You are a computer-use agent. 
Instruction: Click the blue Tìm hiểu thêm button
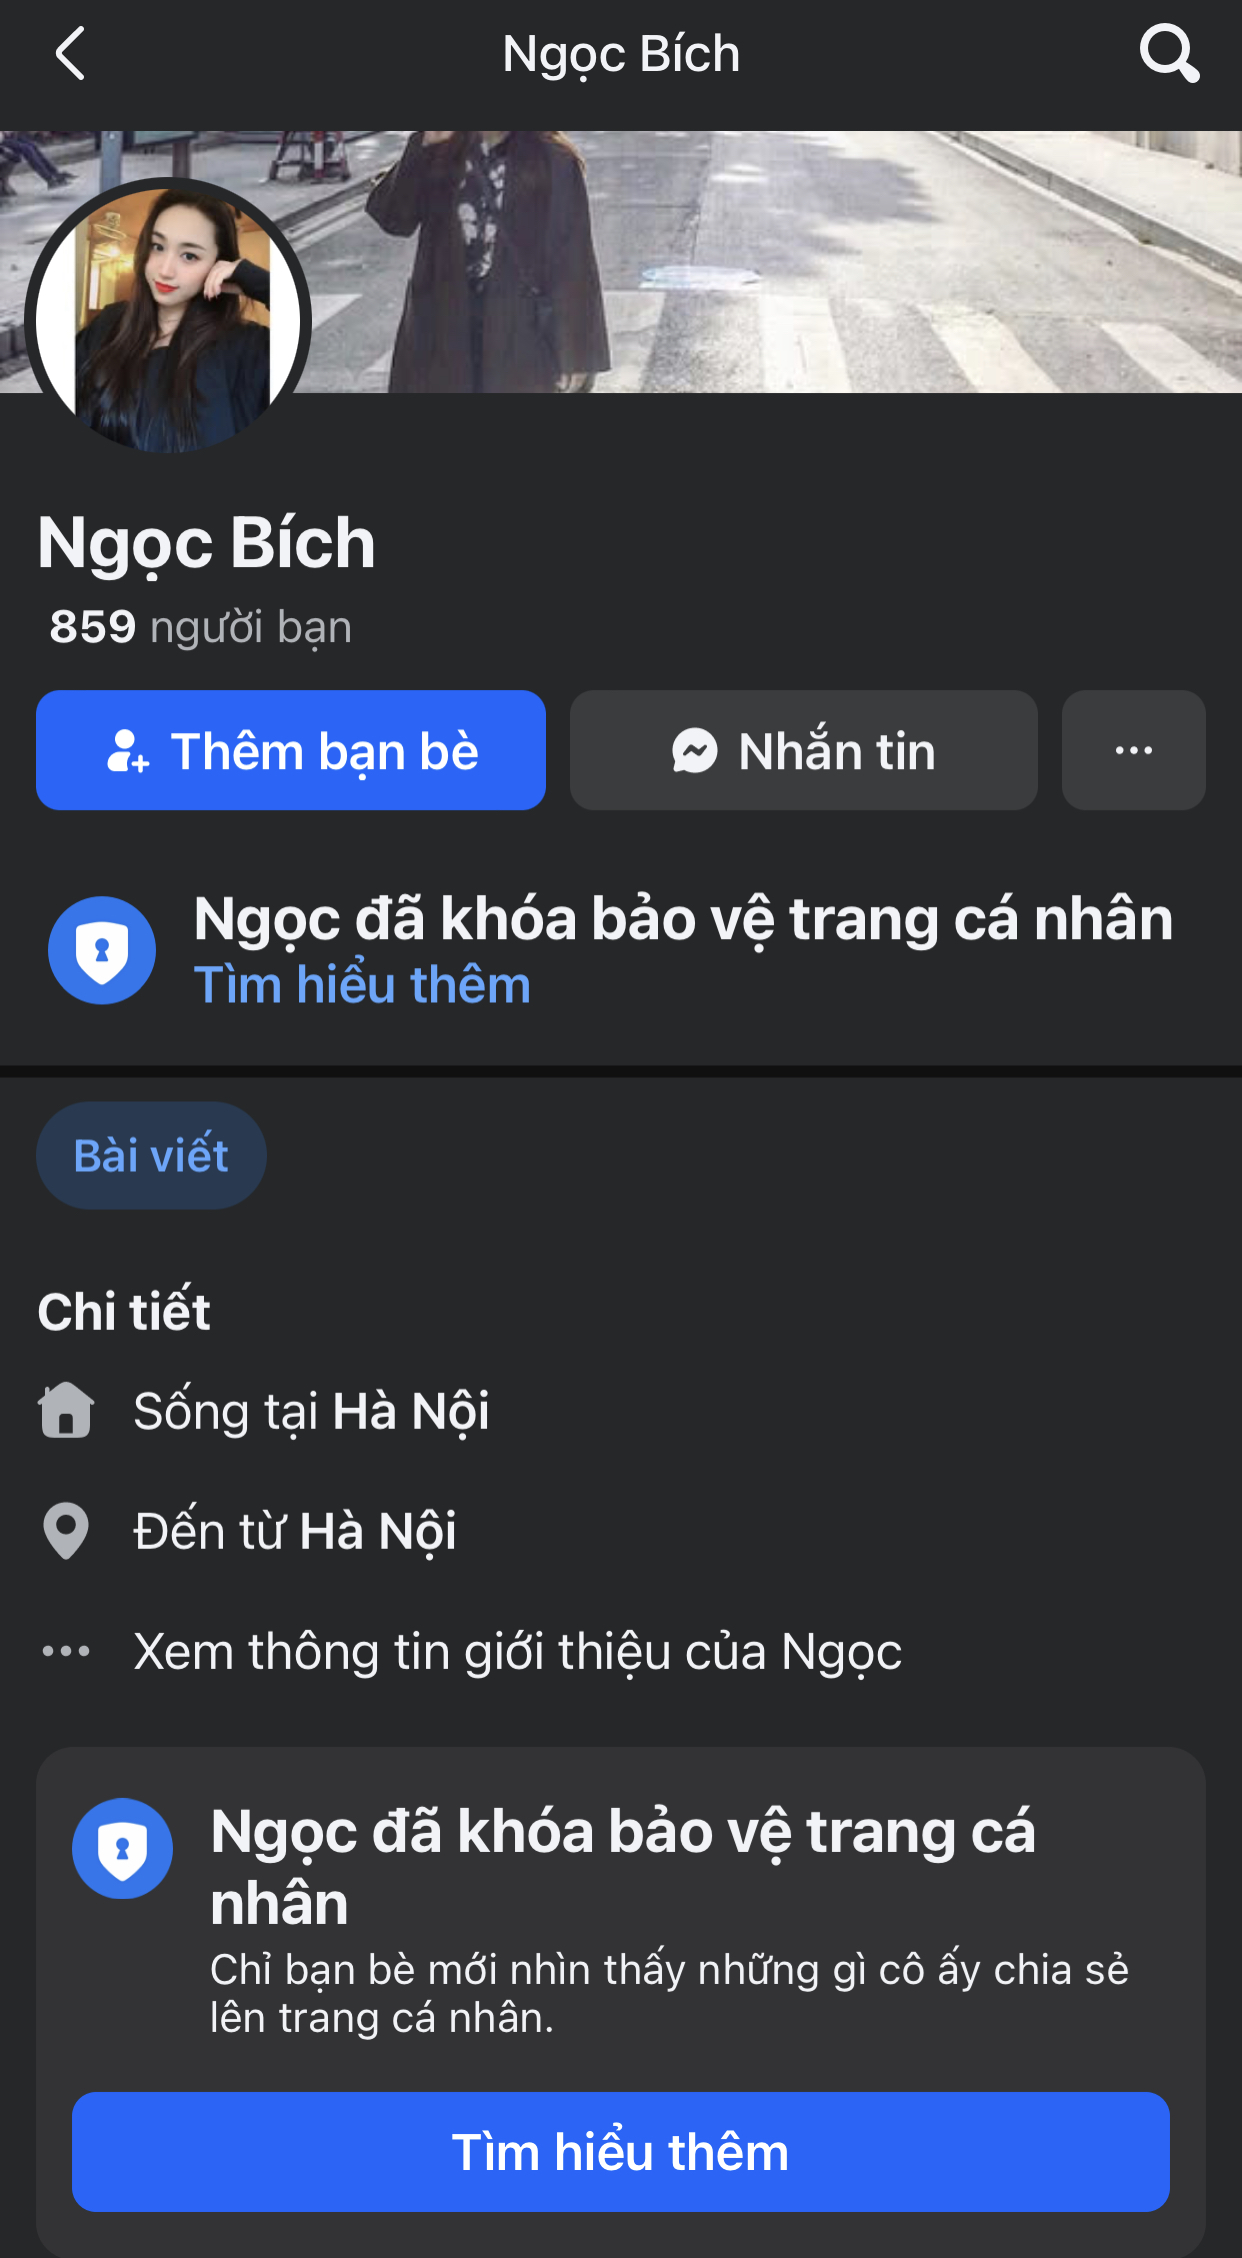pyautogui.click(x=621, y=2152)
